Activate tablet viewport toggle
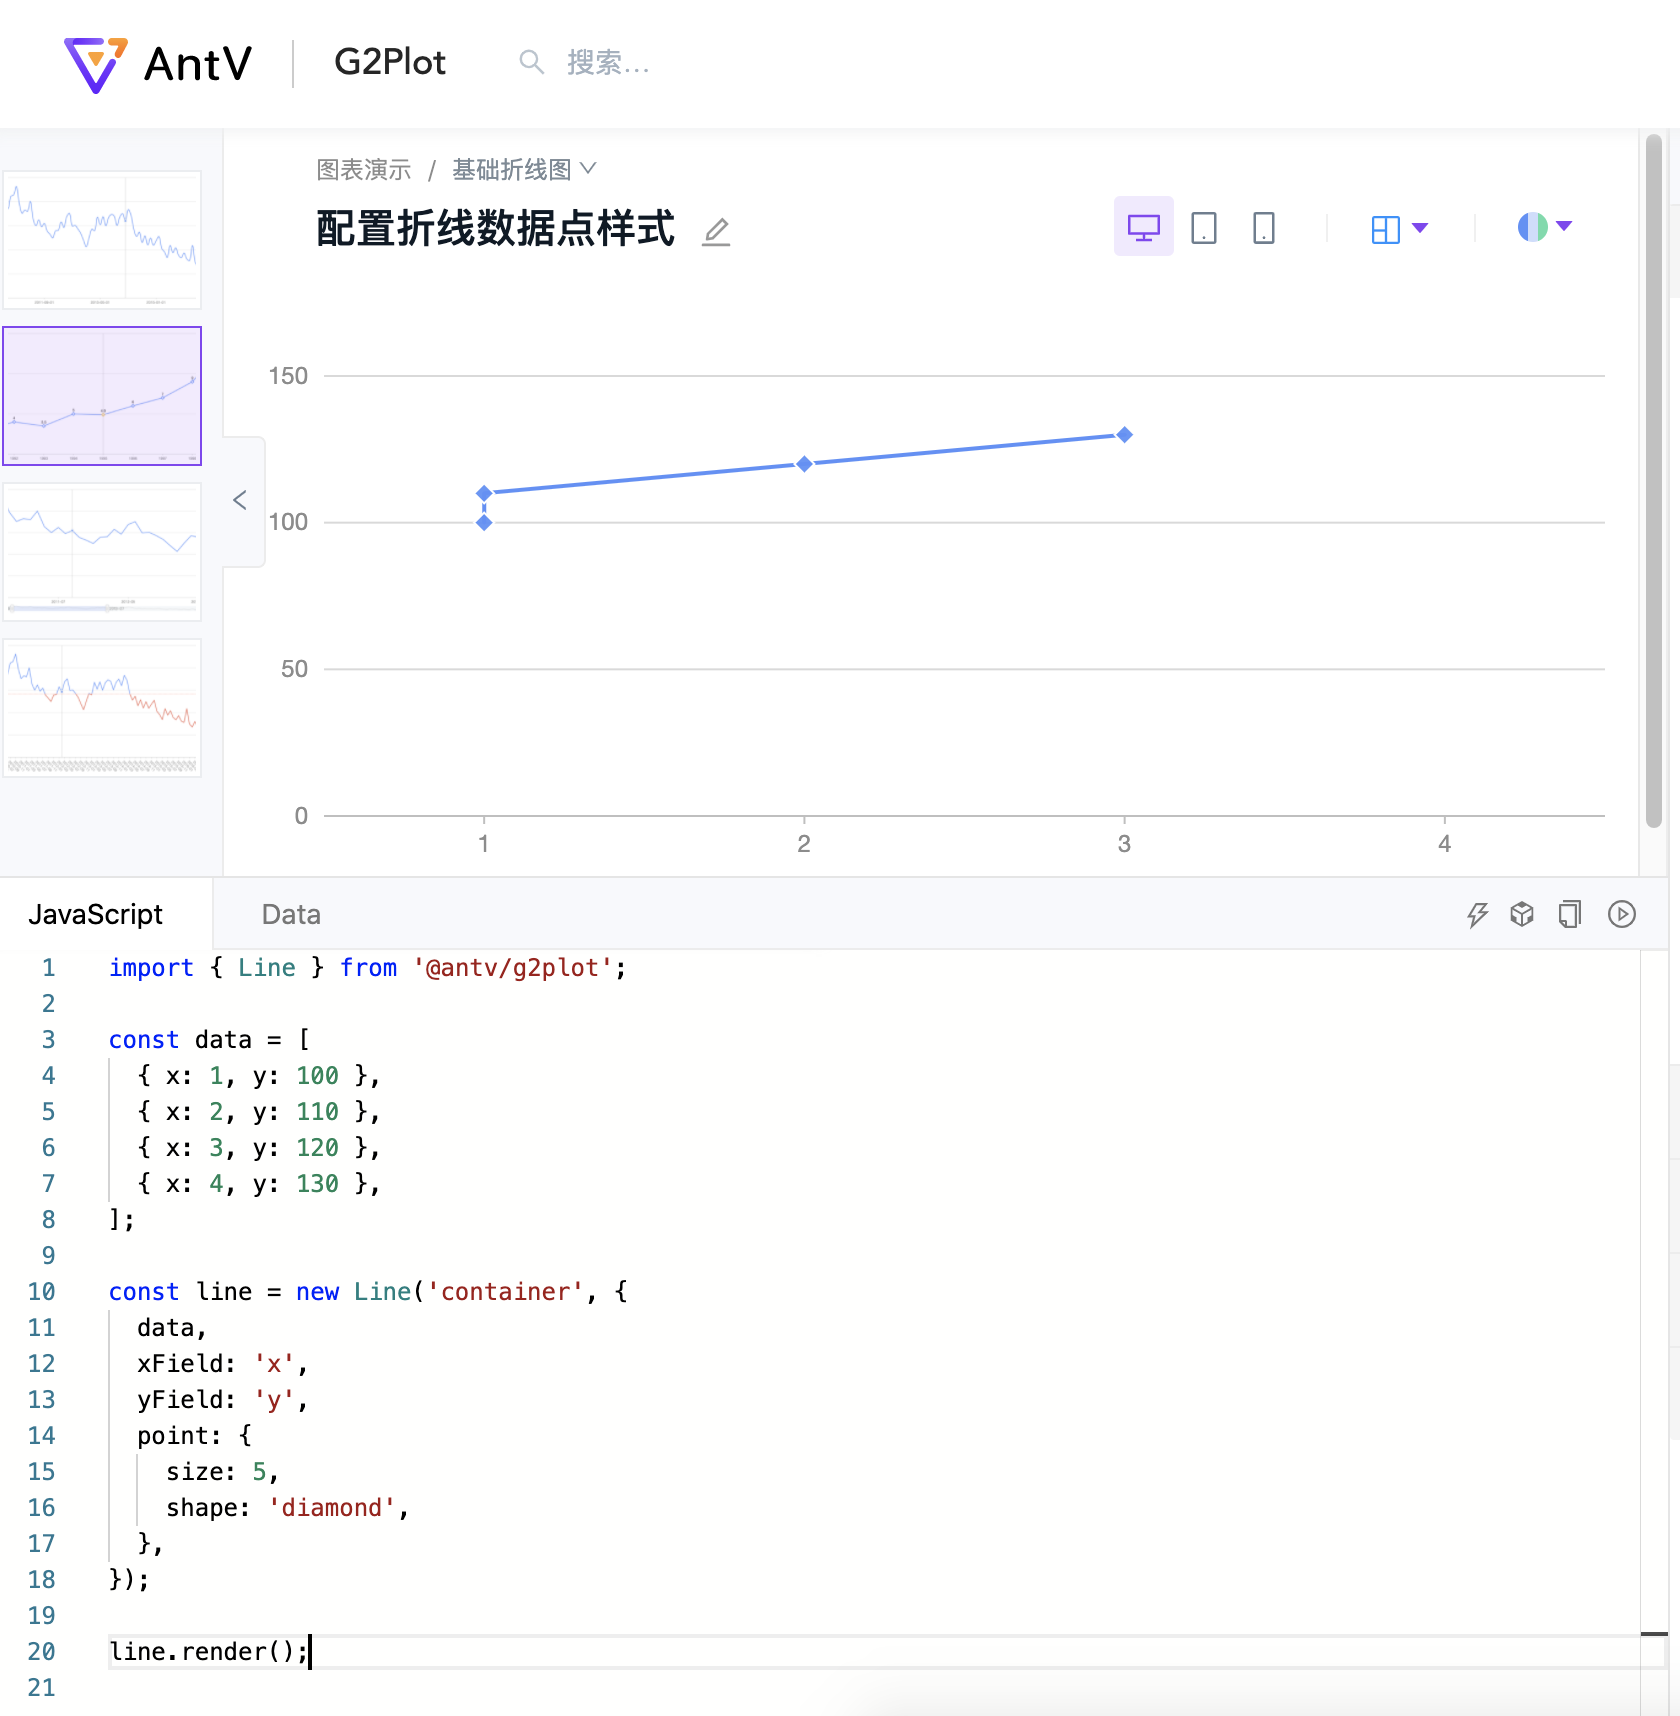This screenshot has height=1716, width=1680. click(x=1203, y=227)
